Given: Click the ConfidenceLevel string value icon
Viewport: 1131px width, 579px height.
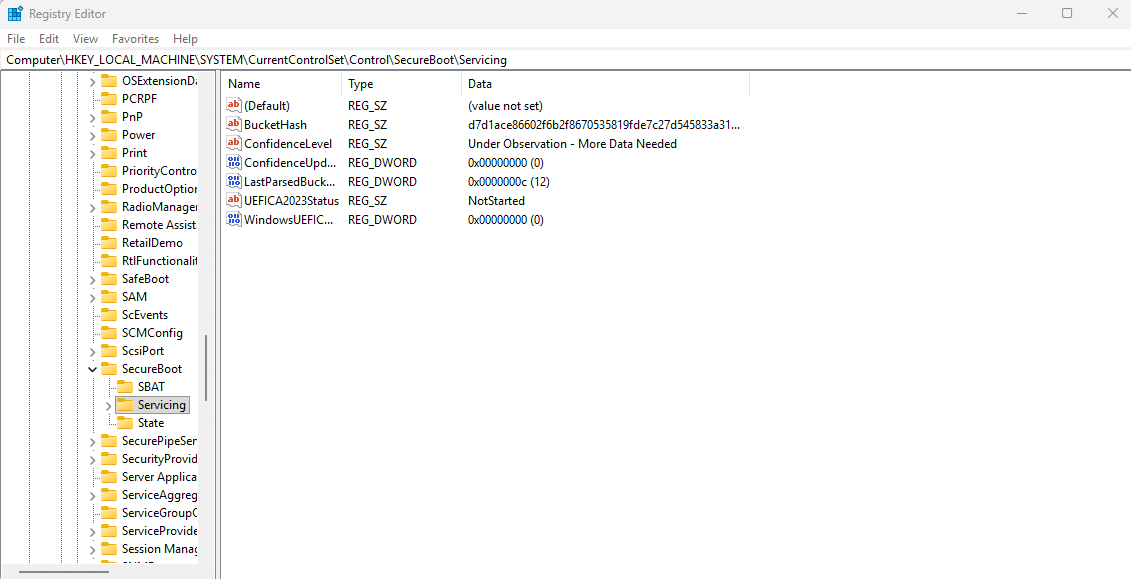Looking at the screenshot, I should point(235,144).
